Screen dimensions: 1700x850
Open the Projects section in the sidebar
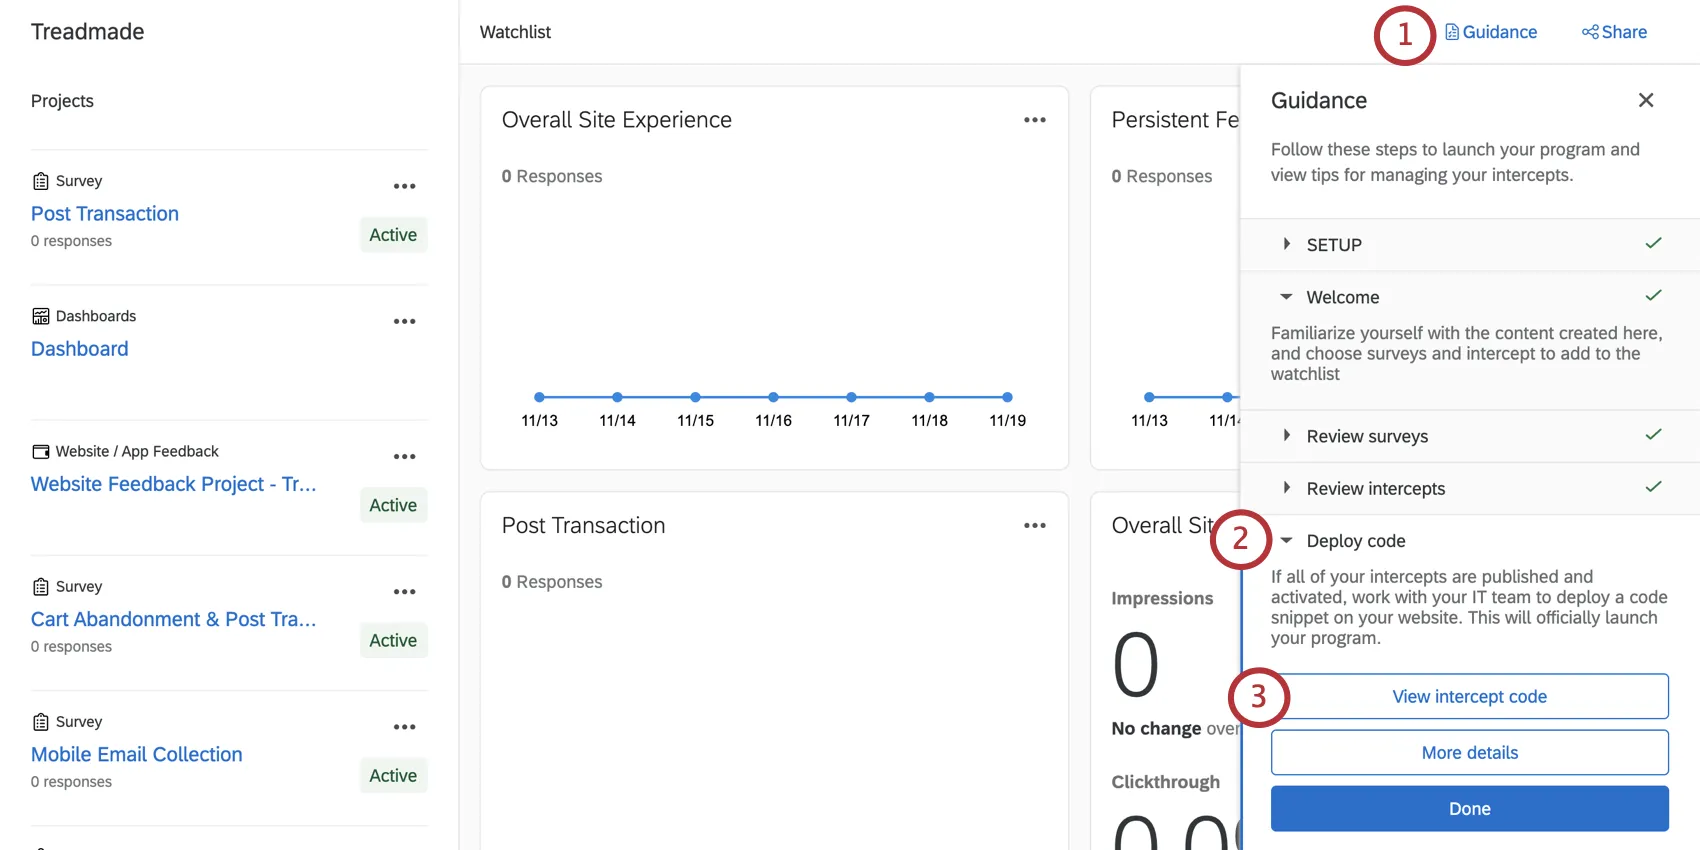click(62, 100)
